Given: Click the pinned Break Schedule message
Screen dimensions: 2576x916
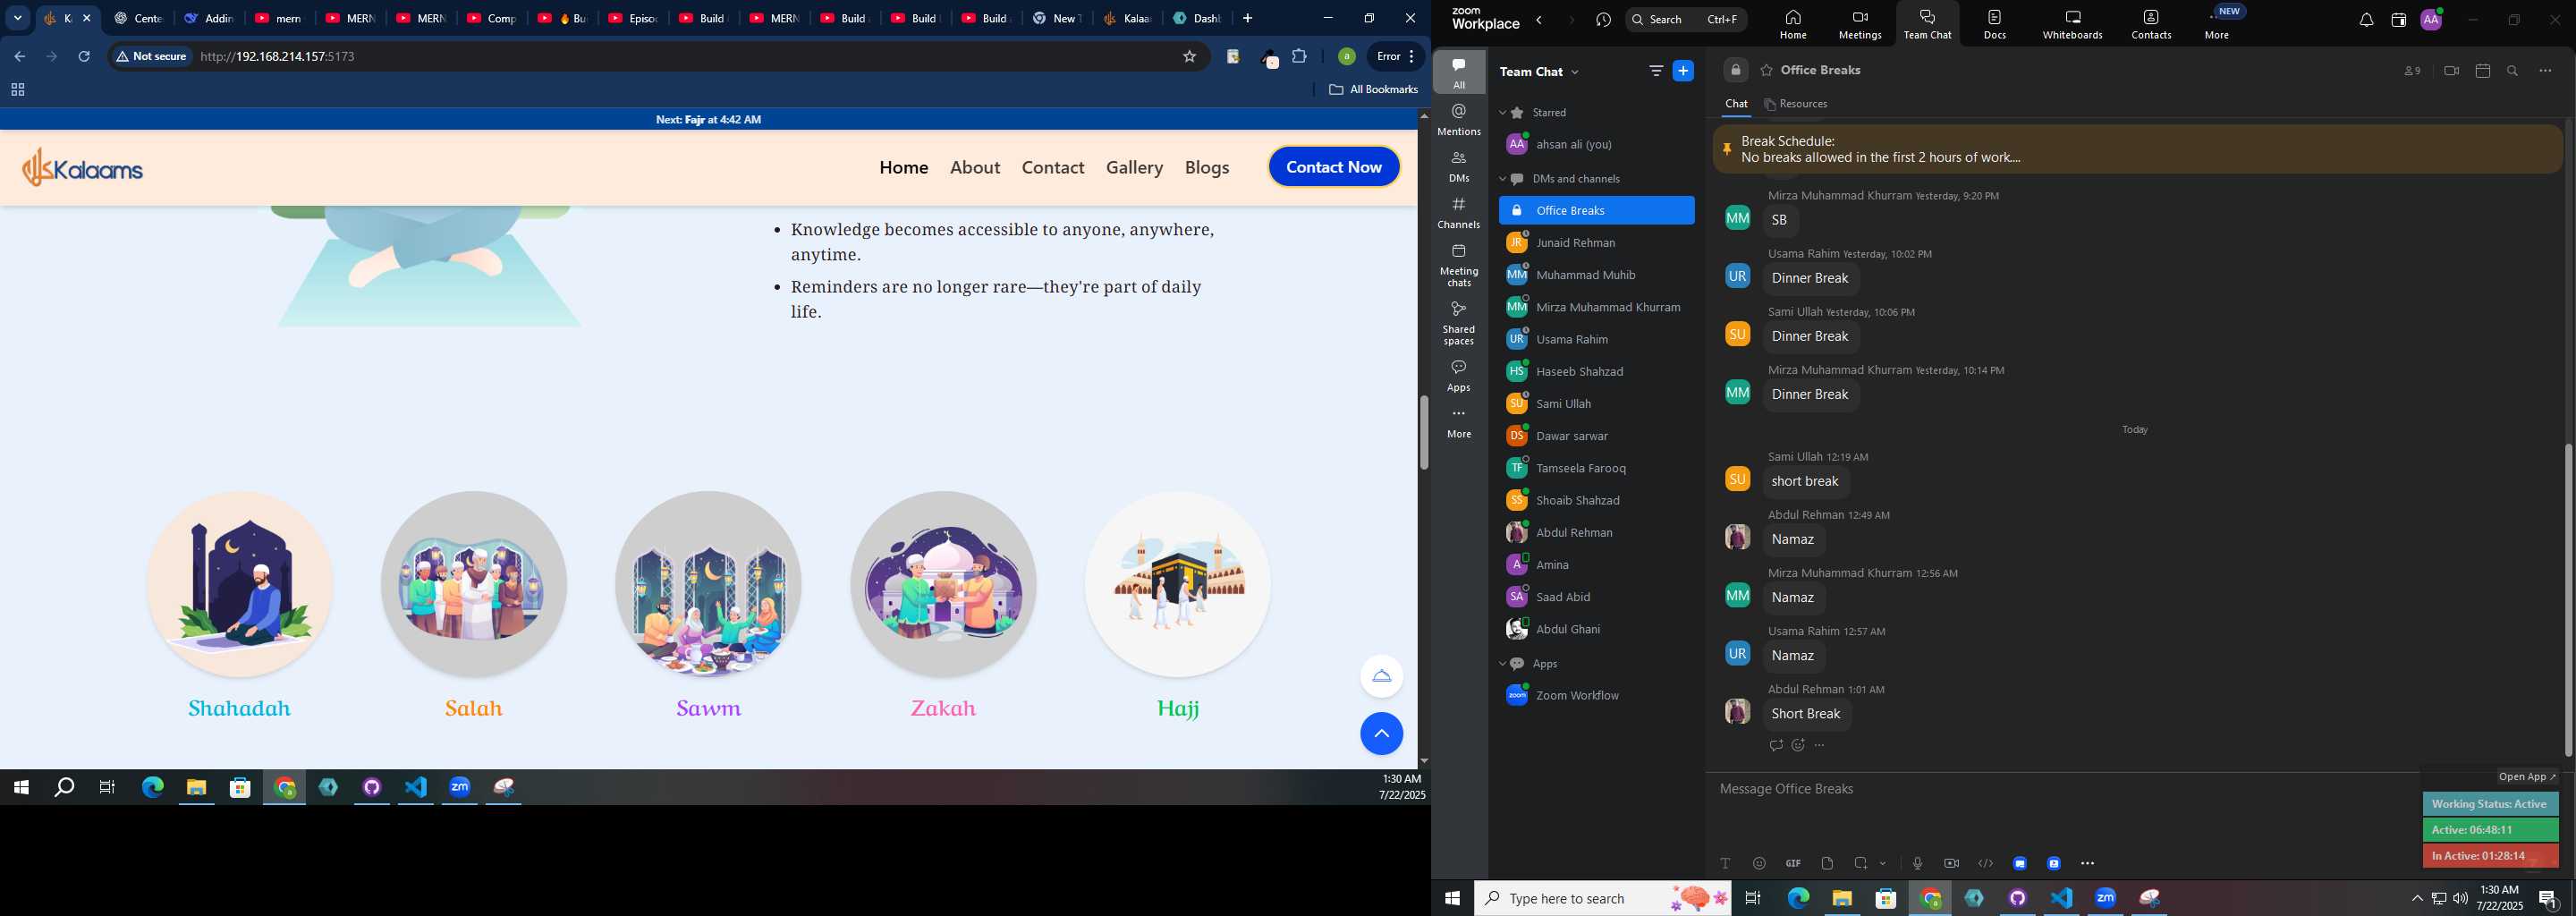Looking at the screenshot, I should 2138,149.
